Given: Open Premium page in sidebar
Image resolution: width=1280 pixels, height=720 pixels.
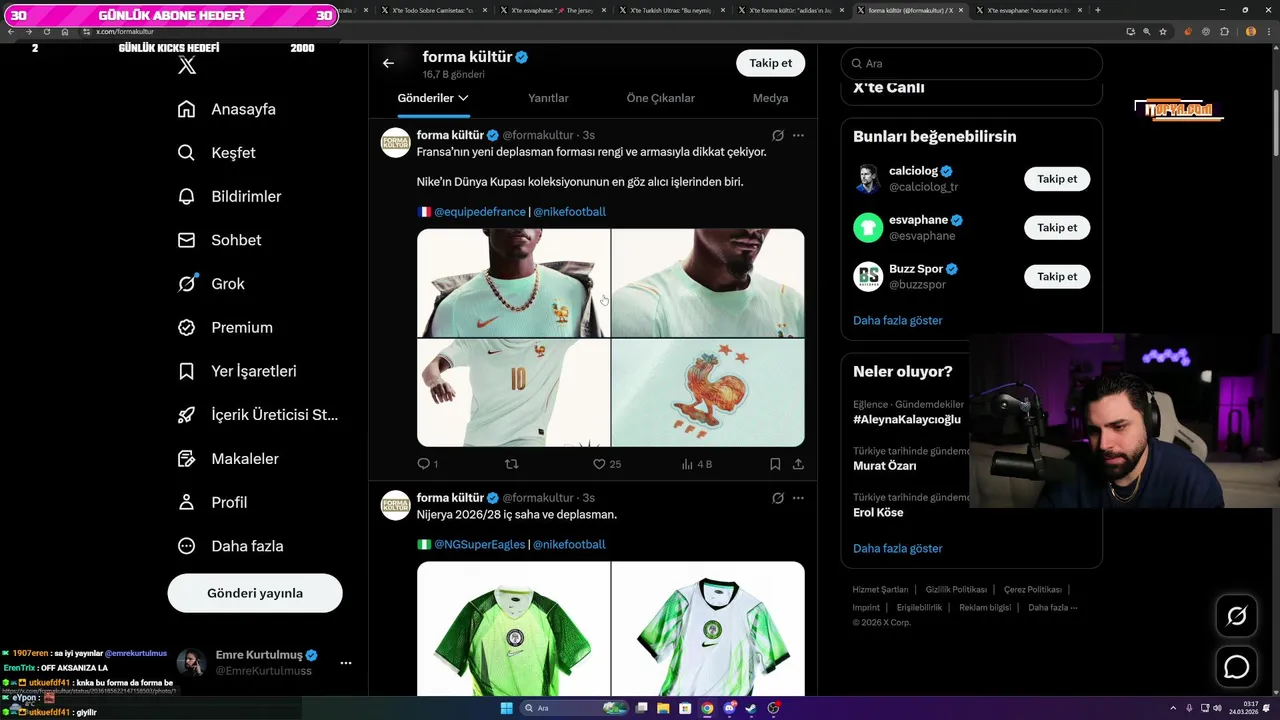Looking at the screenshot, I should [x=225, y=327].
